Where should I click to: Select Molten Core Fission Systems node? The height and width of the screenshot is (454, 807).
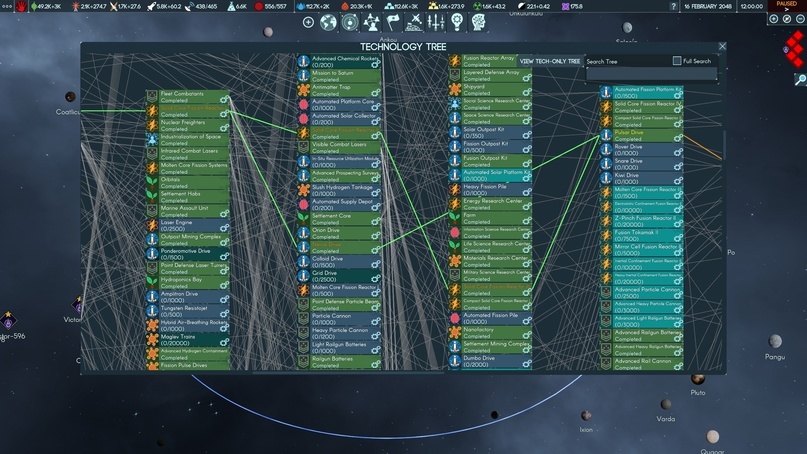pos(188,168)
